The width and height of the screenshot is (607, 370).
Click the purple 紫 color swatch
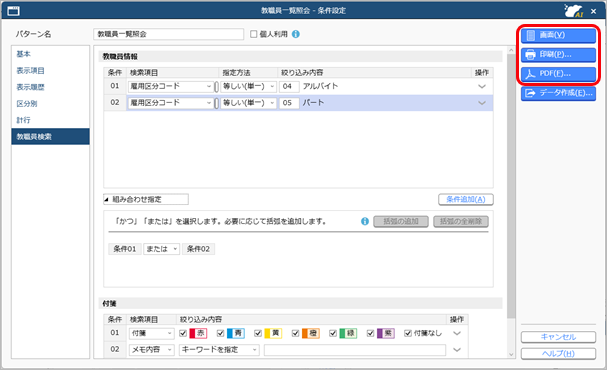(x=385, y=333)
